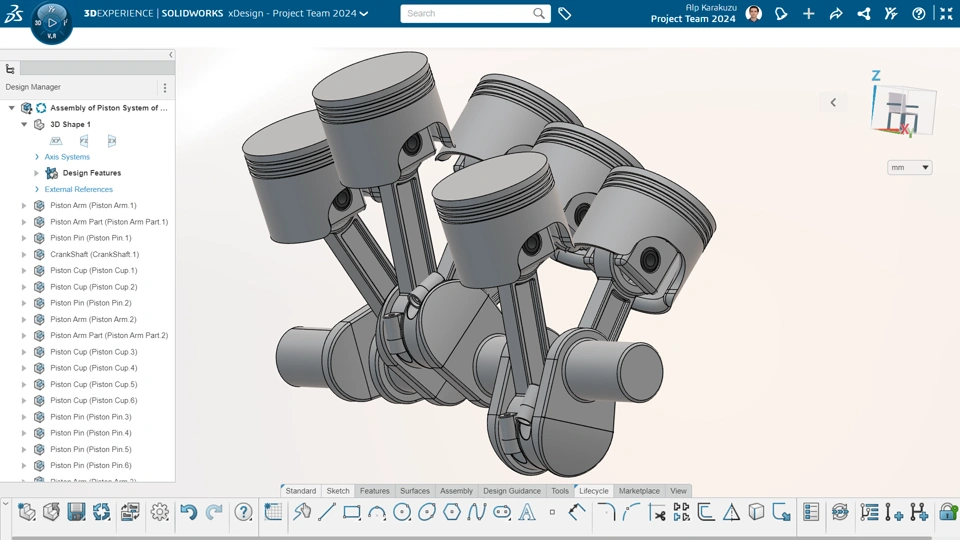Select the Arc sketch tool
This screenshot has height=540, width=960.
click(377, 513)
